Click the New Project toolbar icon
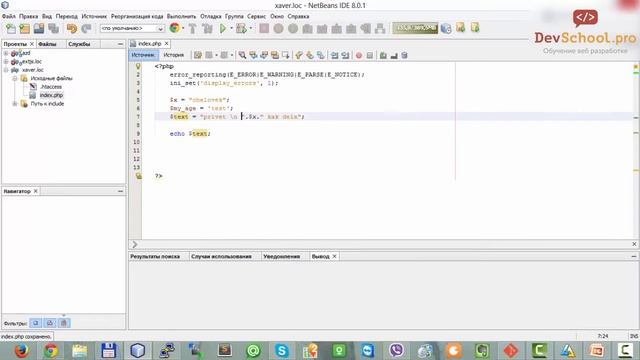 point(25,29)
